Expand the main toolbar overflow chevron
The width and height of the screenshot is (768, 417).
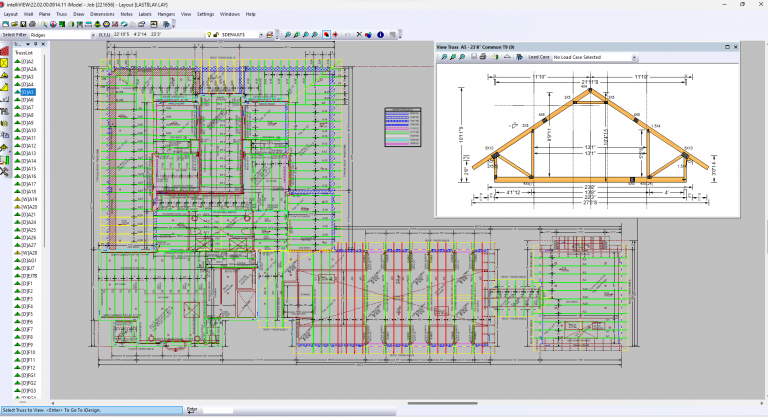(173, 25)
